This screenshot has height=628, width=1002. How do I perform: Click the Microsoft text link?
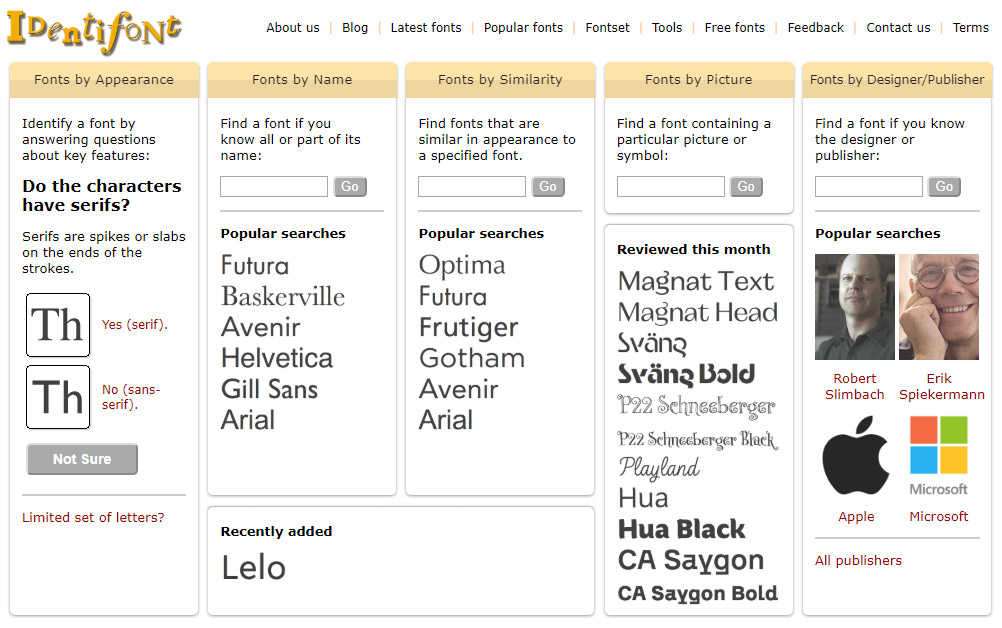(939, 516)
